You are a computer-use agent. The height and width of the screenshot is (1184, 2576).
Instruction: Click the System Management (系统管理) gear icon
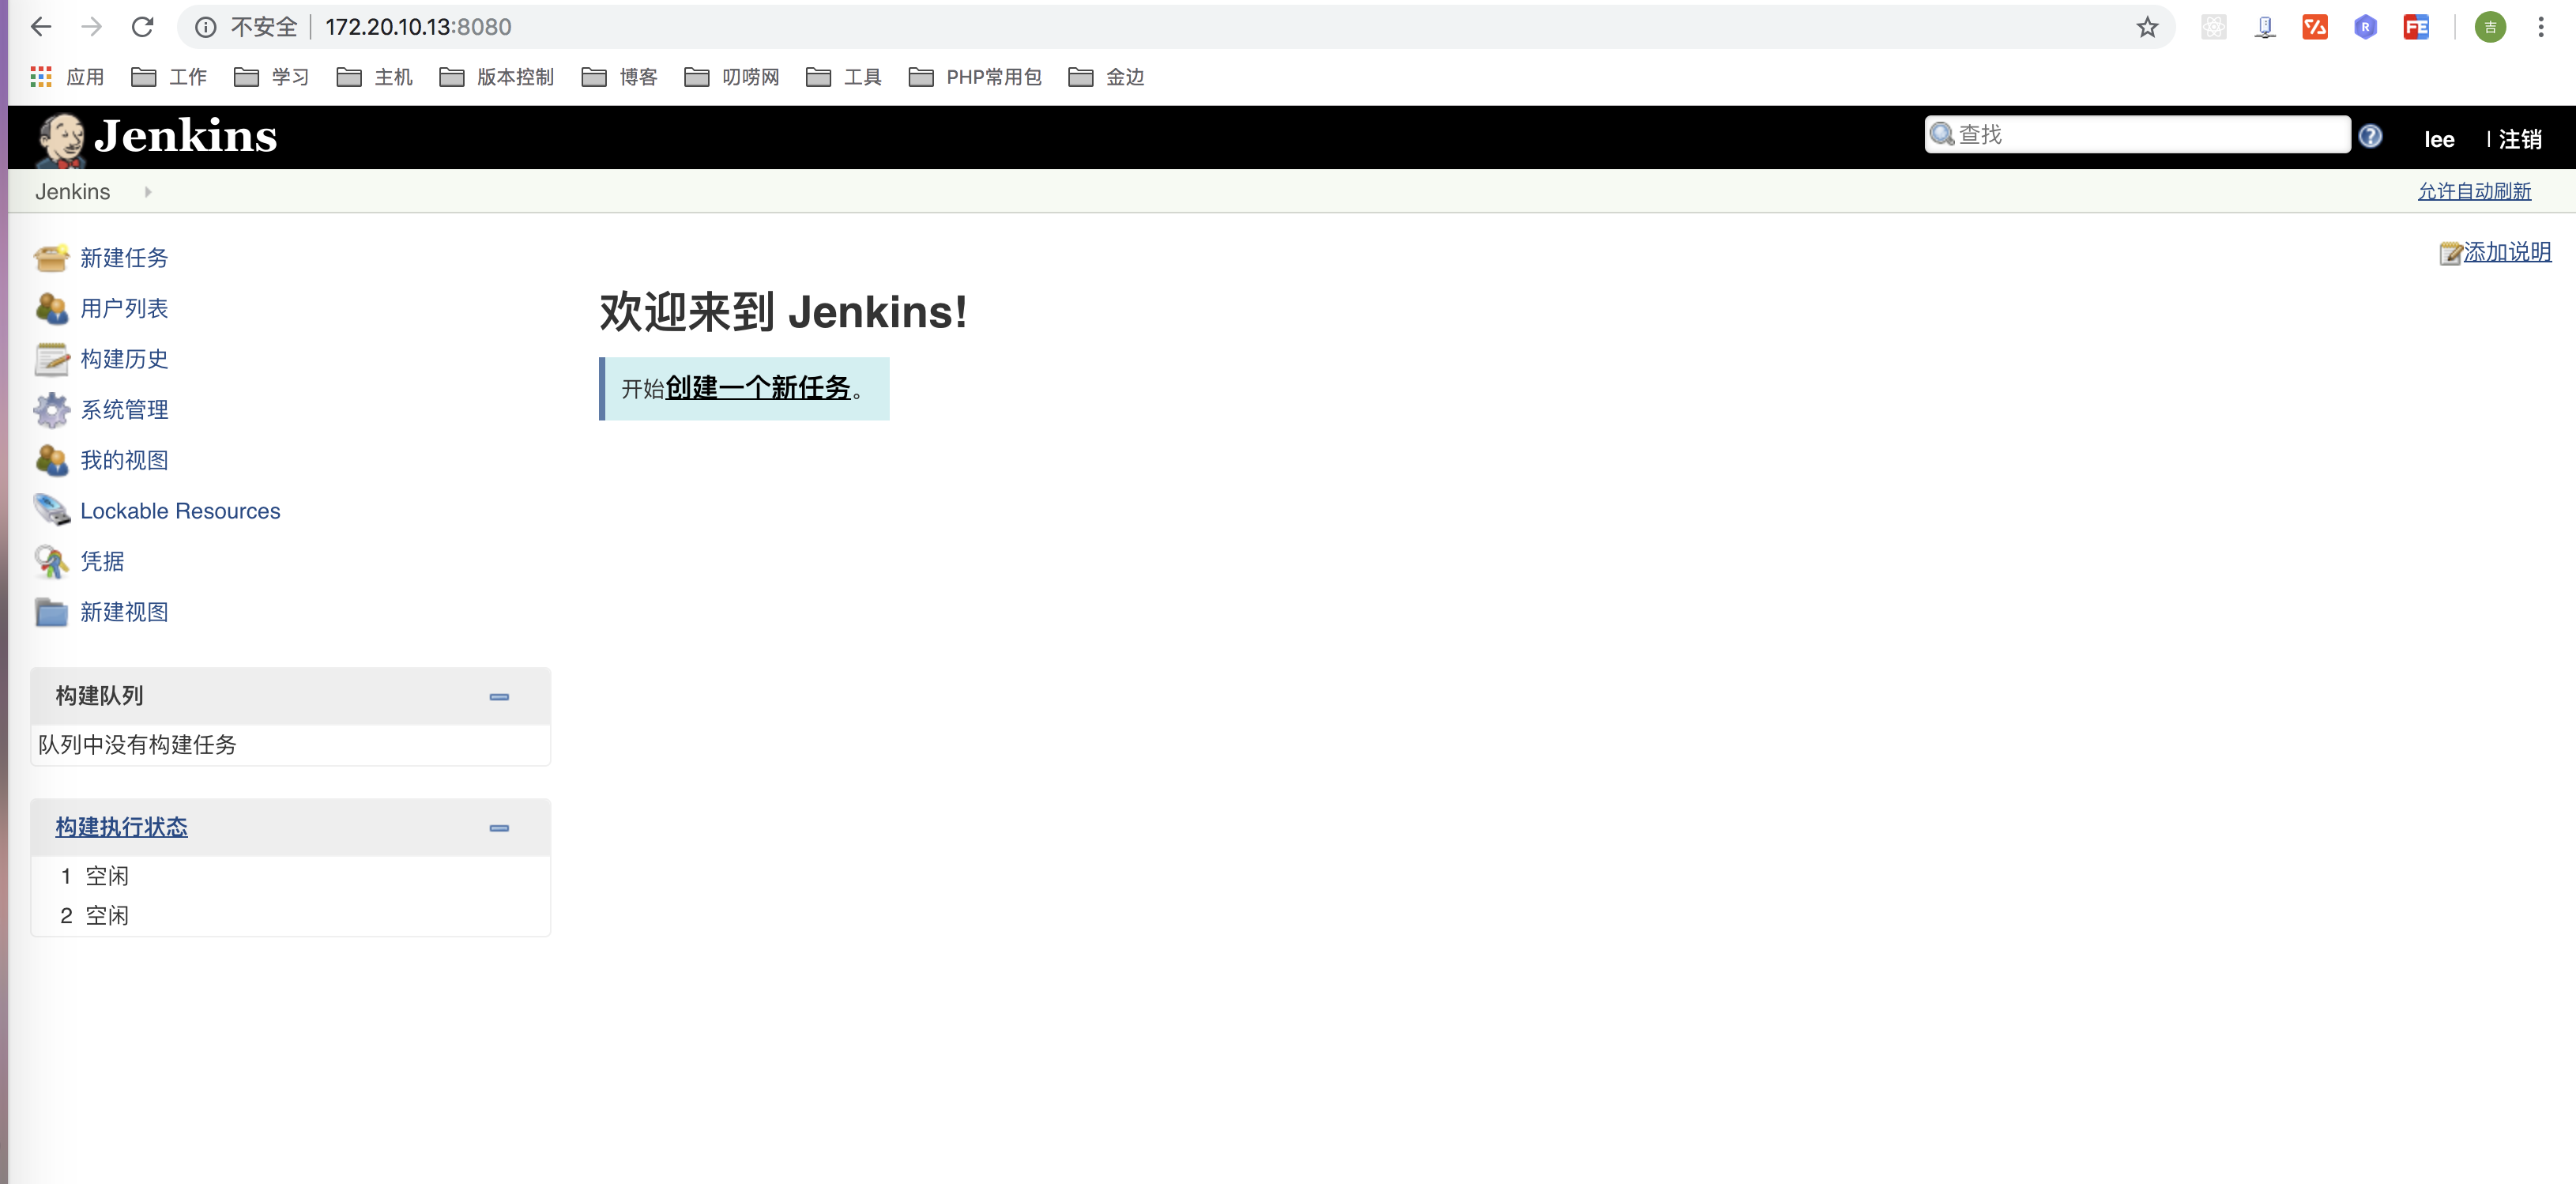point(51,410)
